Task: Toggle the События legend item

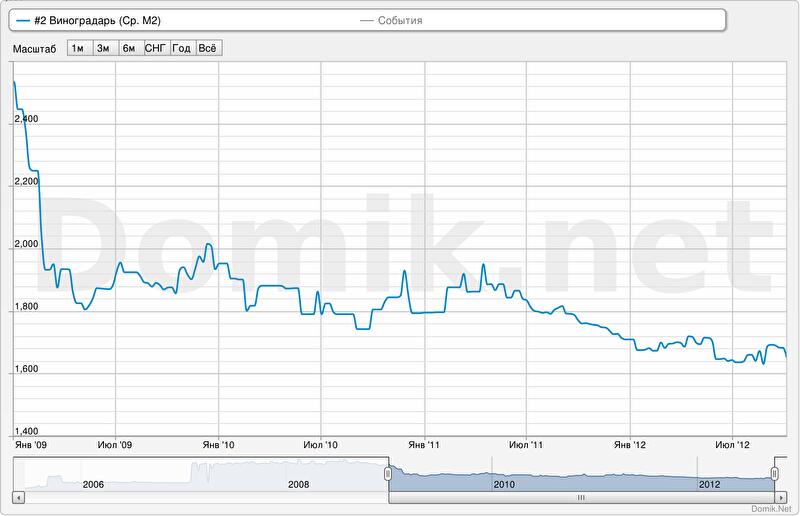Action: click(x=399, y=20)
